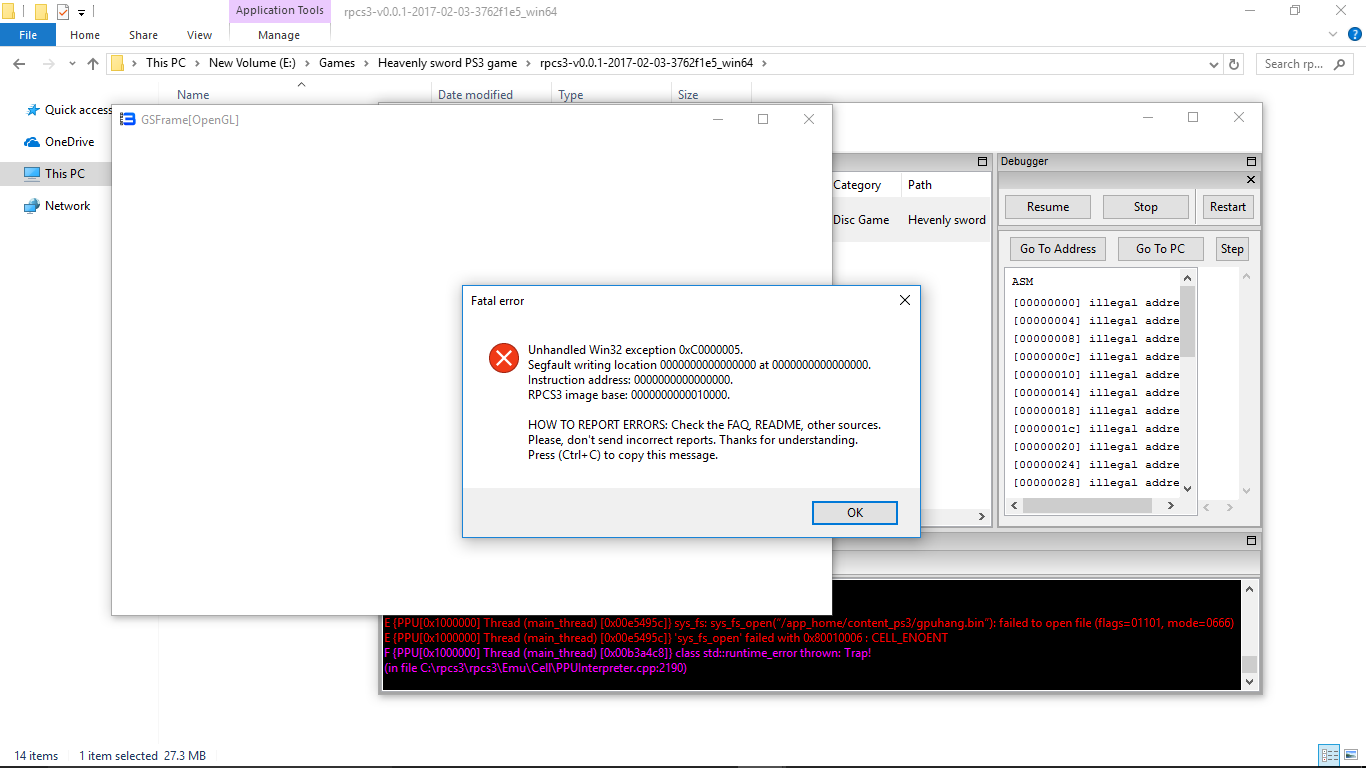Image resolution: width=1366 pixels, height=768 pixels.
Task: Open the Share ribbon tab
Action: 143,35
